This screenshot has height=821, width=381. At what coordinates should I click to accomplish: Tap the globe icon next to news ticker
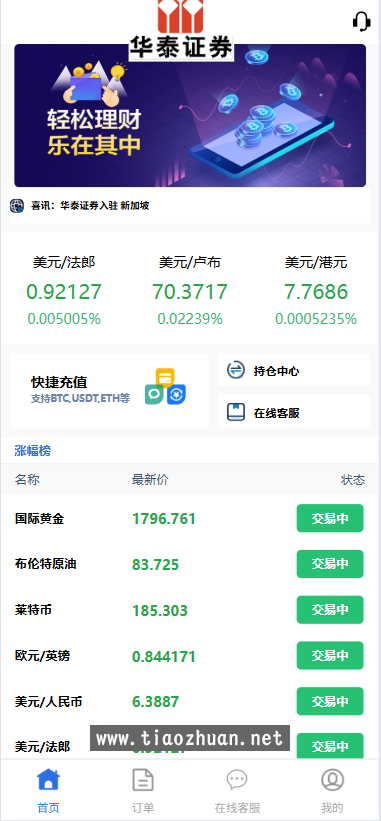pyautogui.click(x=17, y=206)
